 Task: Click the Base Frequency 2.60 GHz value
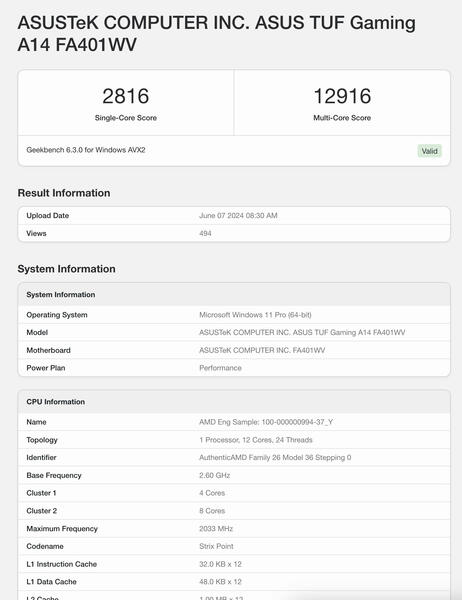[x=214, y=475]
